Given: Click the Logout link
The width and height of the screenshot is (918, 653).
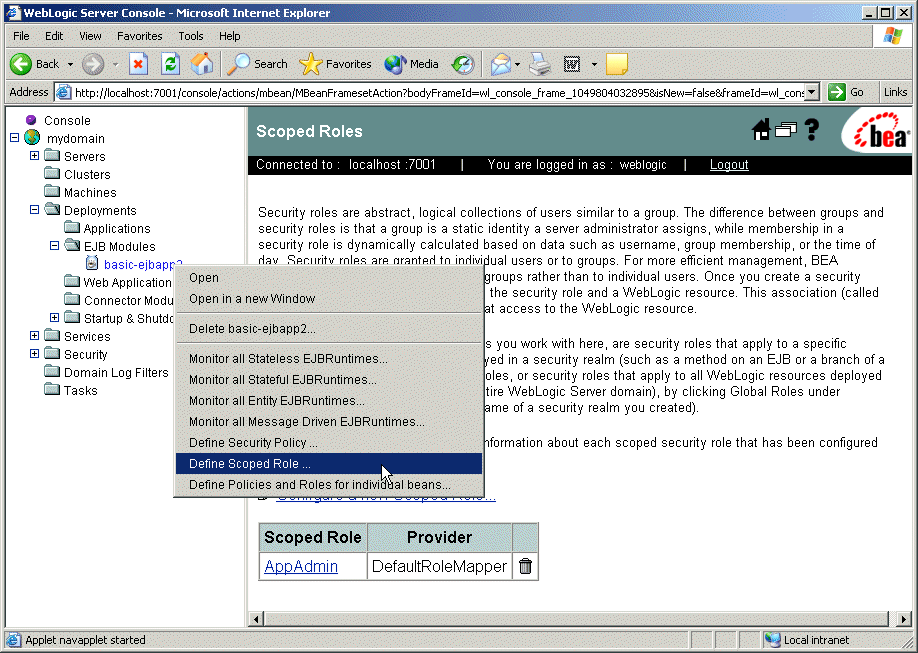Looking at the screenshot, I should click(x=729, y=165).
